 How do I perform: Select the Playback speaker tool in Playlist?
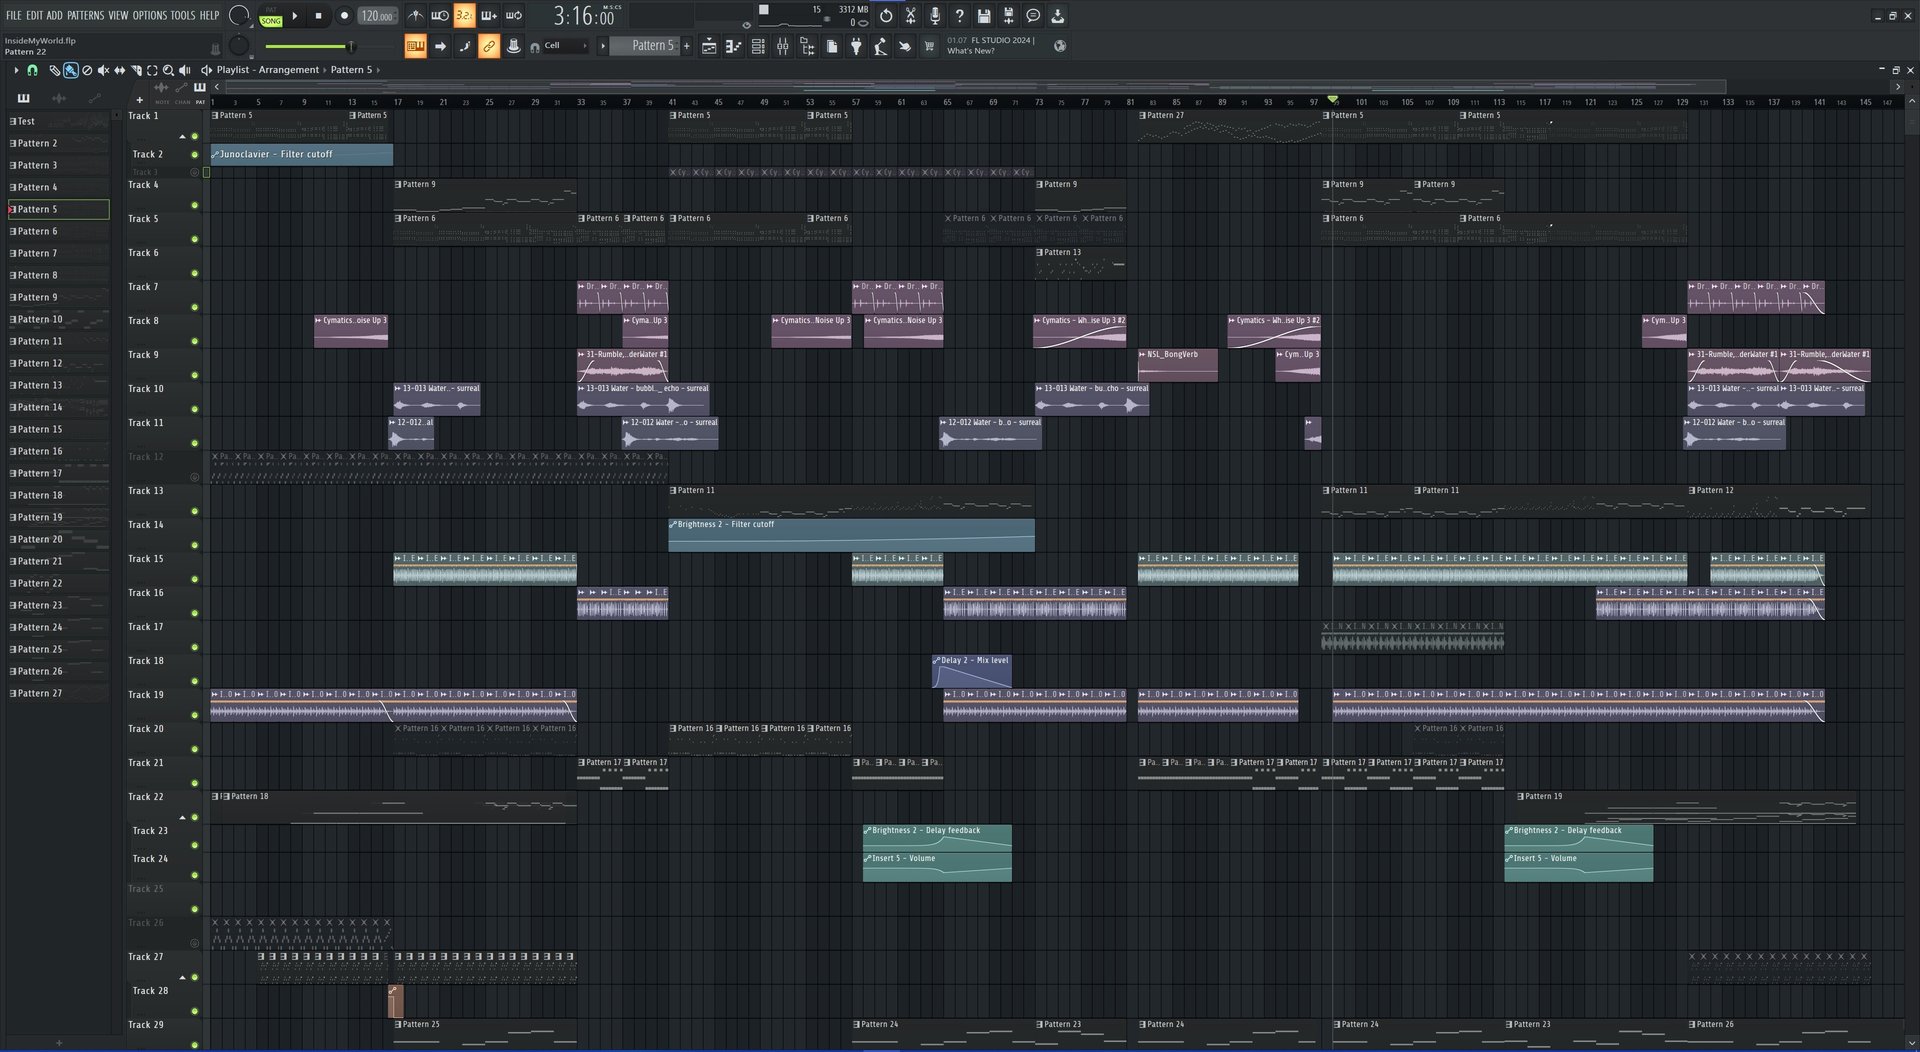point(184,70)
